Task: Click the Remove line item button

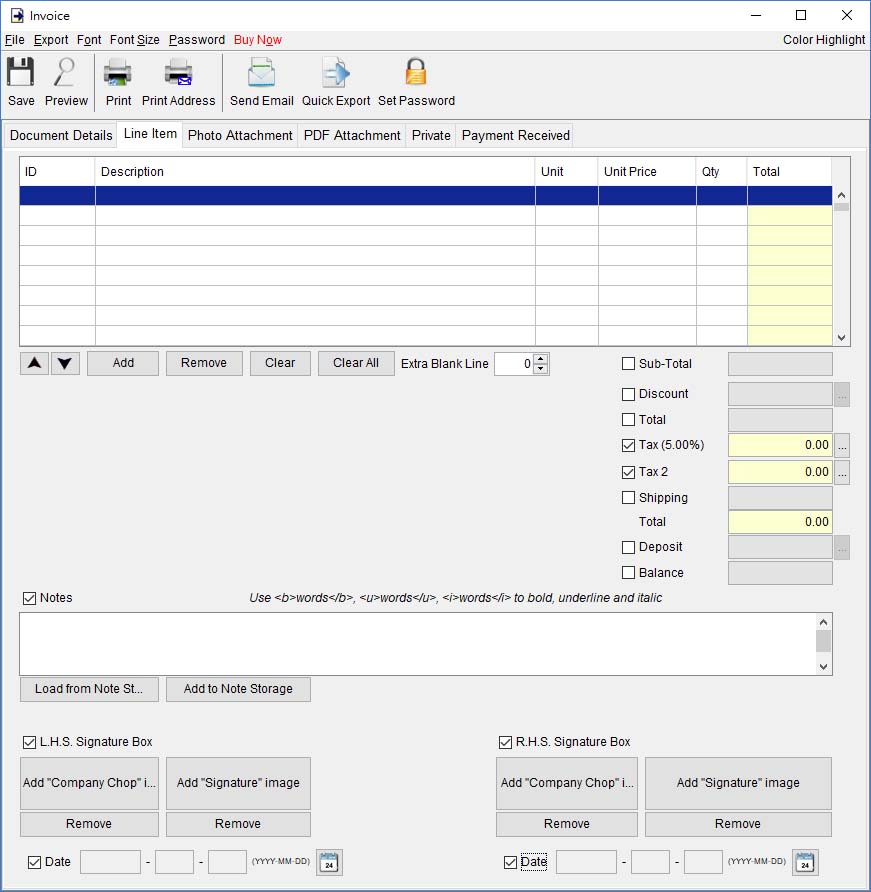Action: click(x=204, y=364)
